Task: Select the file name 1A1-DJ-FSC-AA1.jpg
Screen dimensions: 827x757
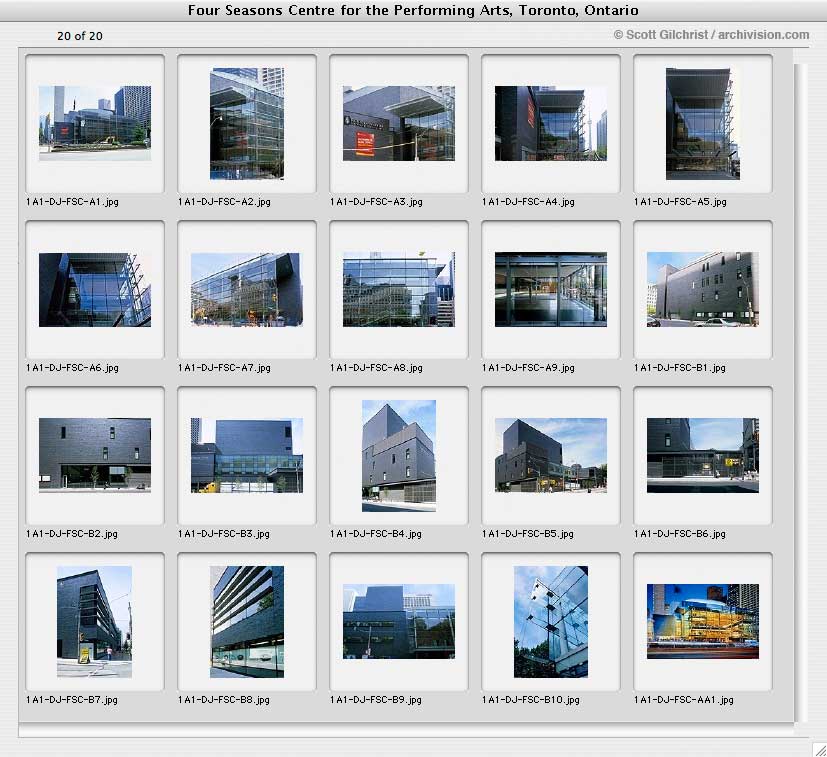Action: pos(684,700)
